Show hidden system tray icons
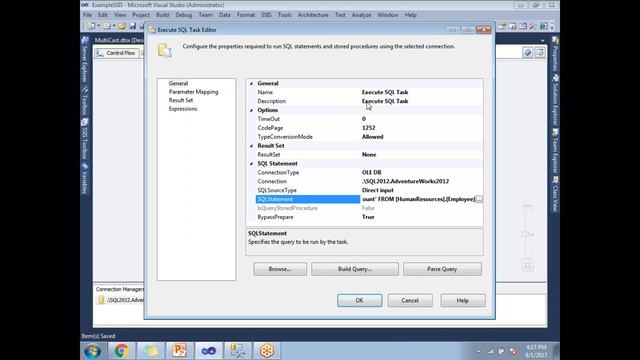Image resolution: width=640 pixels, height=360 pixels. point(479,351)
